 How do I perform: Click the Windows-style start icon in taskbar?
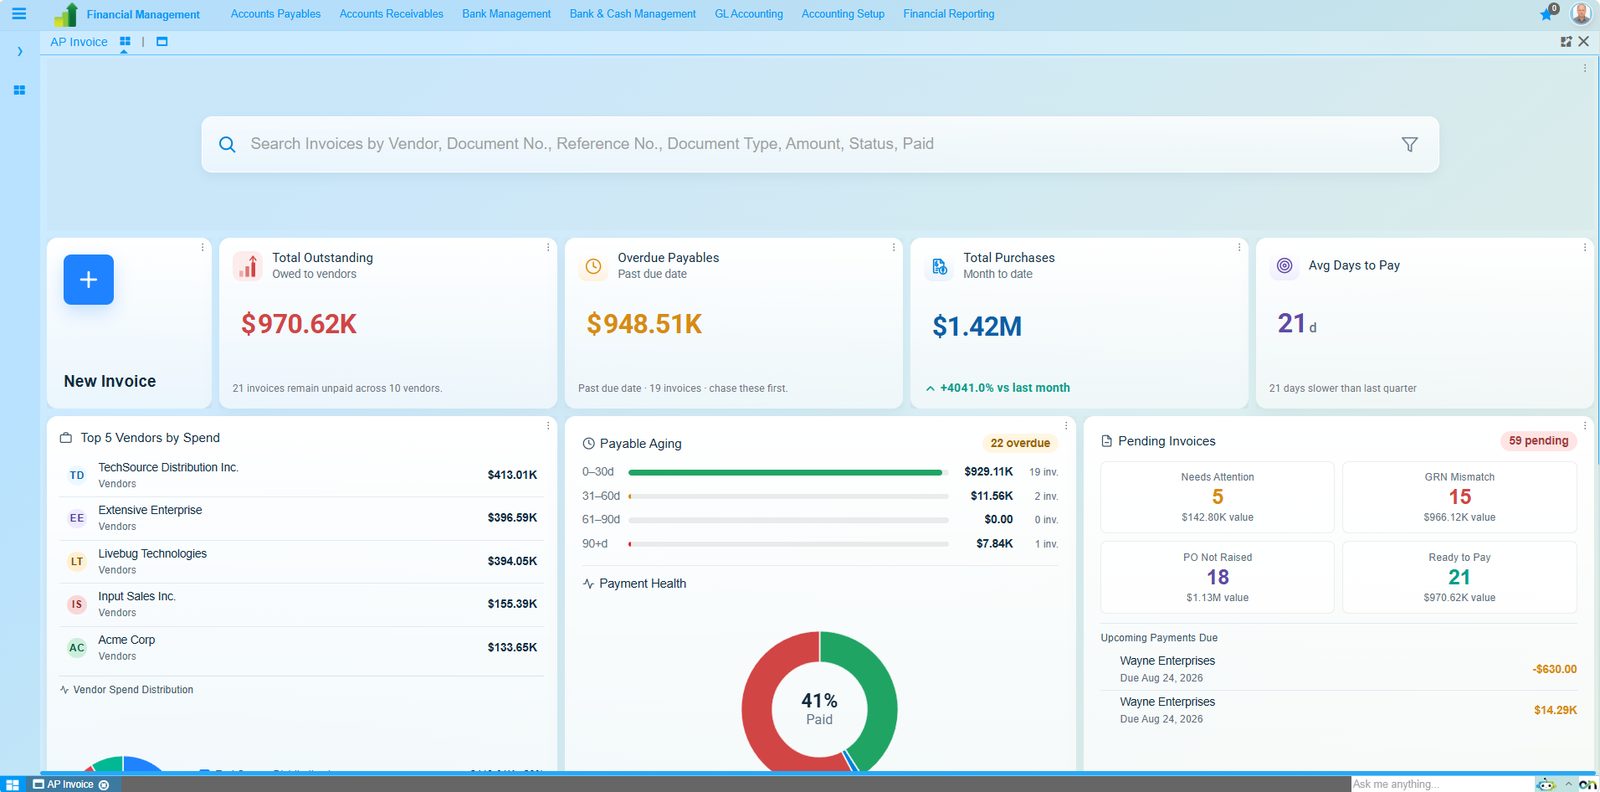(12, 785)
